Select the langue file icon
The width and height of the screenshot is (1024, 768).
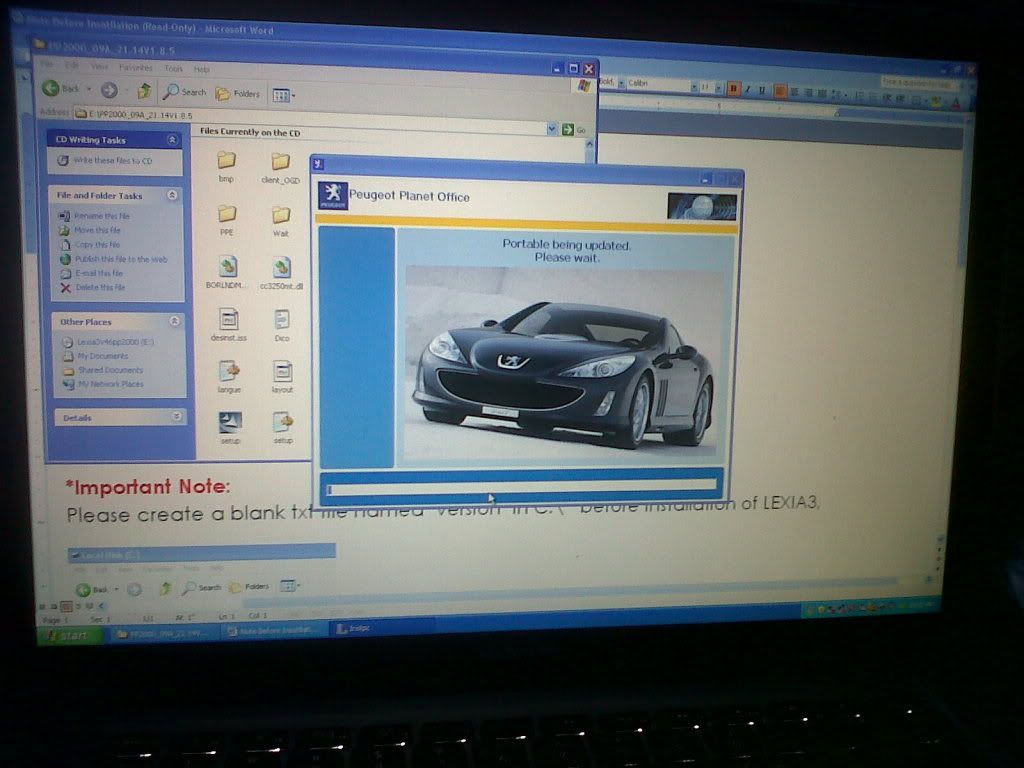tap(229, 371)
